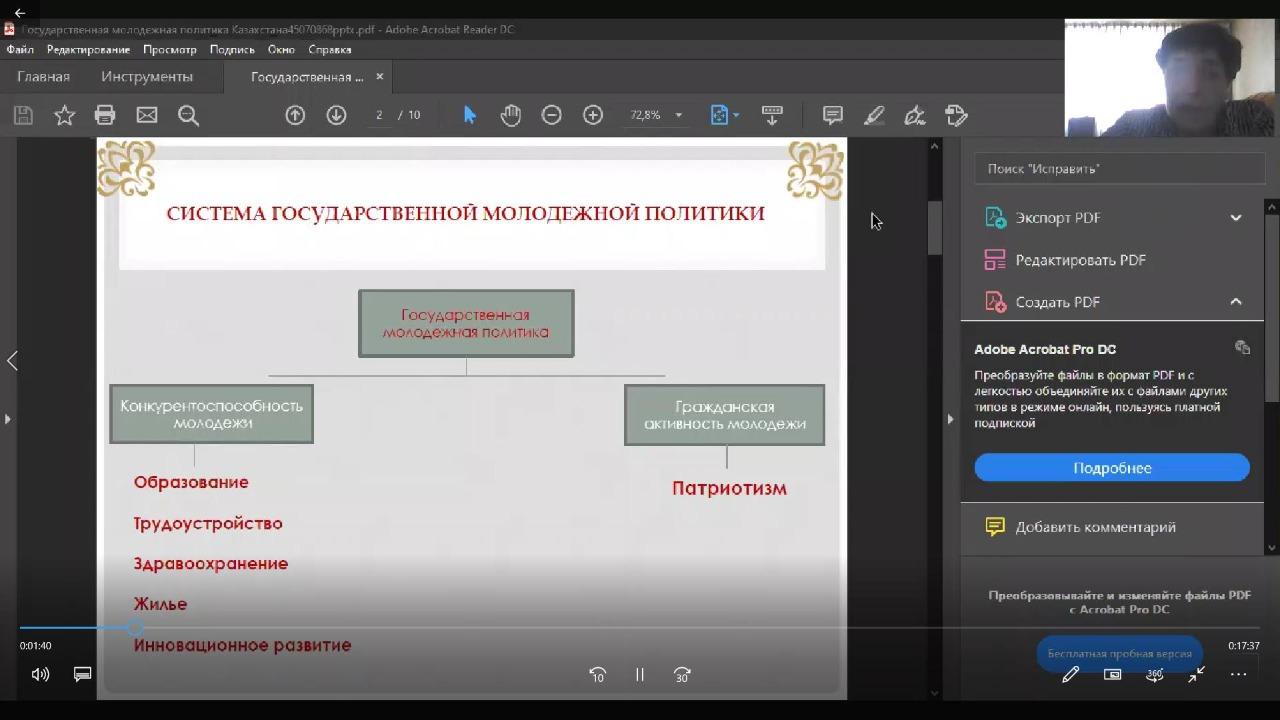Skip forward 30 seconds

(682, 675)
